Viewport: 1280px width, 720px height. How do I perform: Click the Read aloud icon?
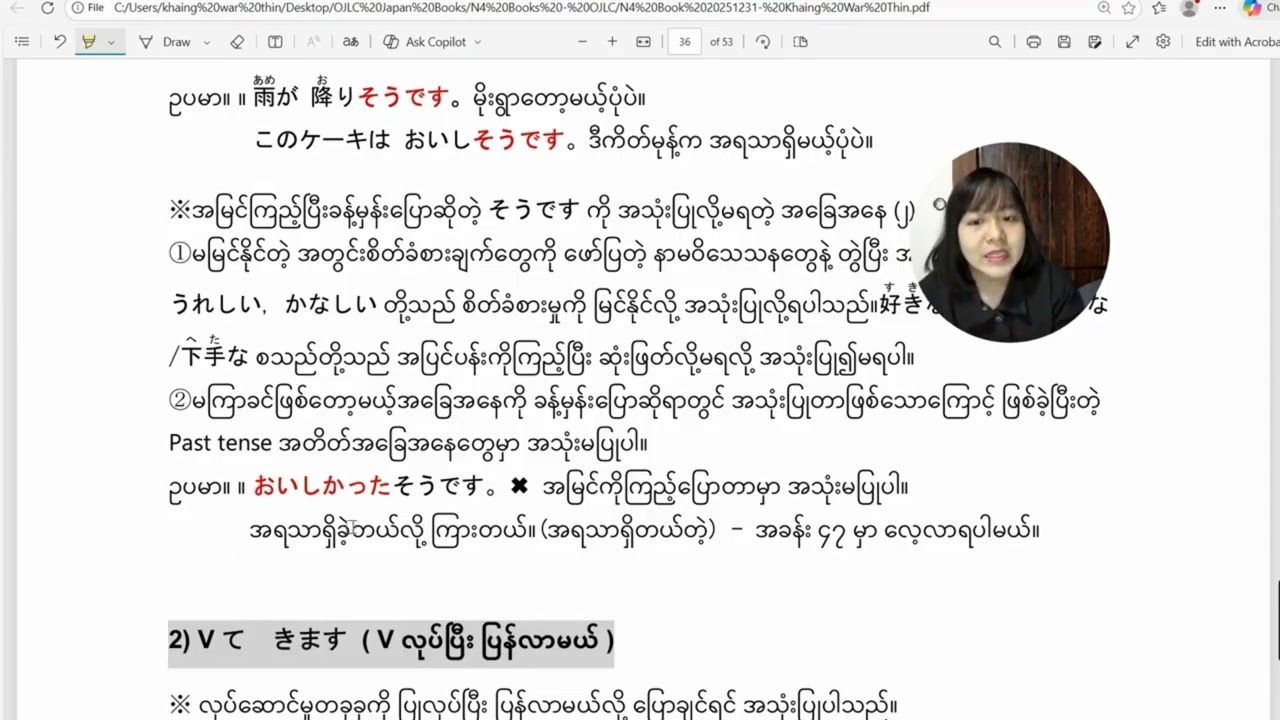pyautogui.click(x=313, y=42)
